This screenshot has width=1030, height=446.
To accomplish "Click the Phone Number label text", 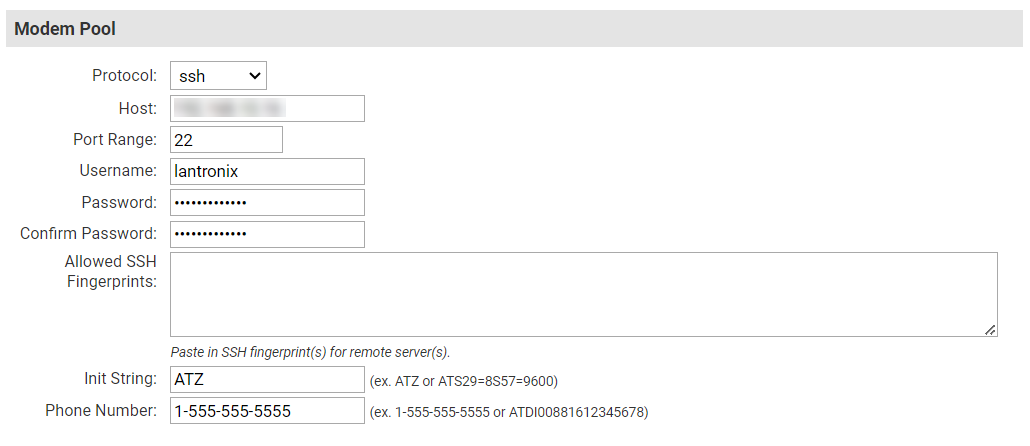I will 101,411.
